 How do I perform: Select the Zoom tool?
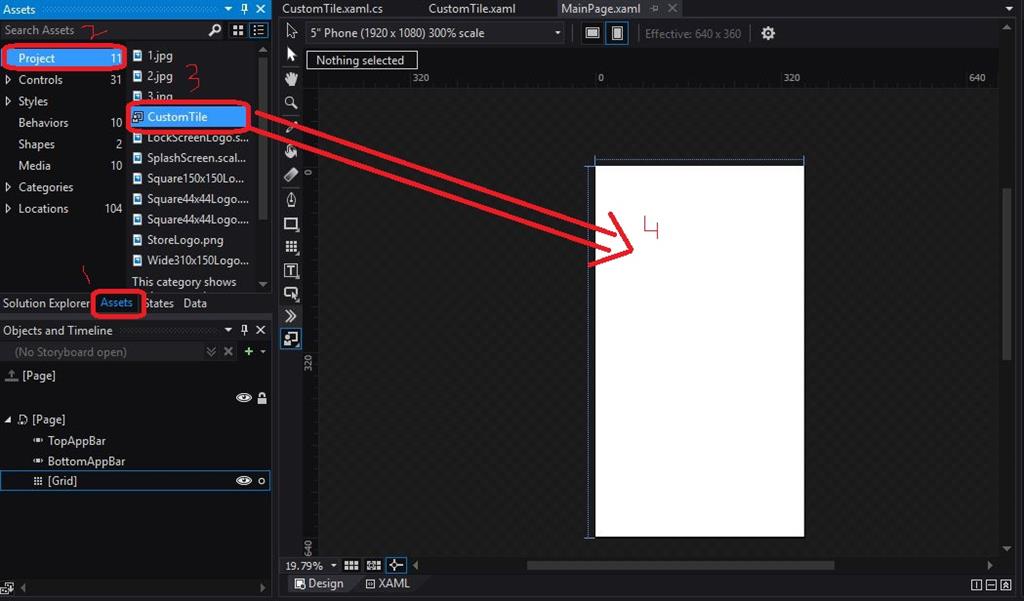pyautogui.click(x=291, y=102)
